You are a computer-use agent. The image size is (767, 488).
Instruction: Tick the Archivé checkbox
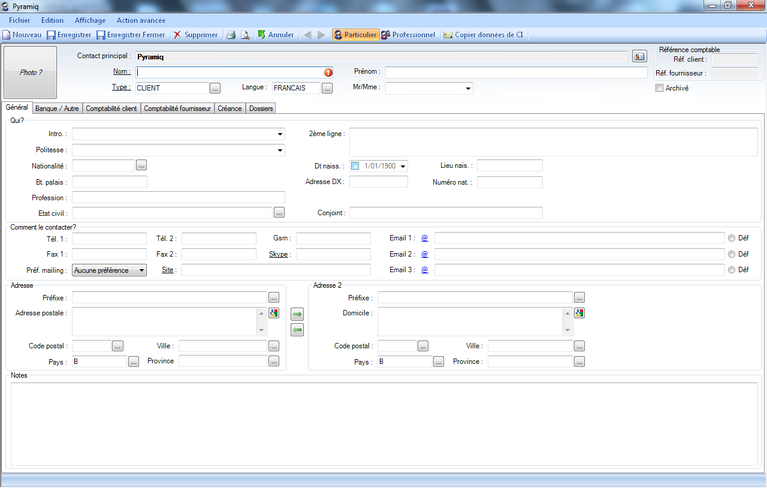click(x=659, y=88)
